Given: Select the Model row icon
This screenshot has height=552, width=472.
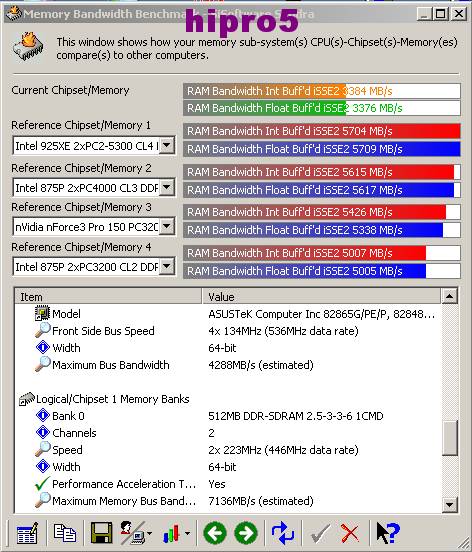Looking at the screenshot, I should tap(42, 313).
